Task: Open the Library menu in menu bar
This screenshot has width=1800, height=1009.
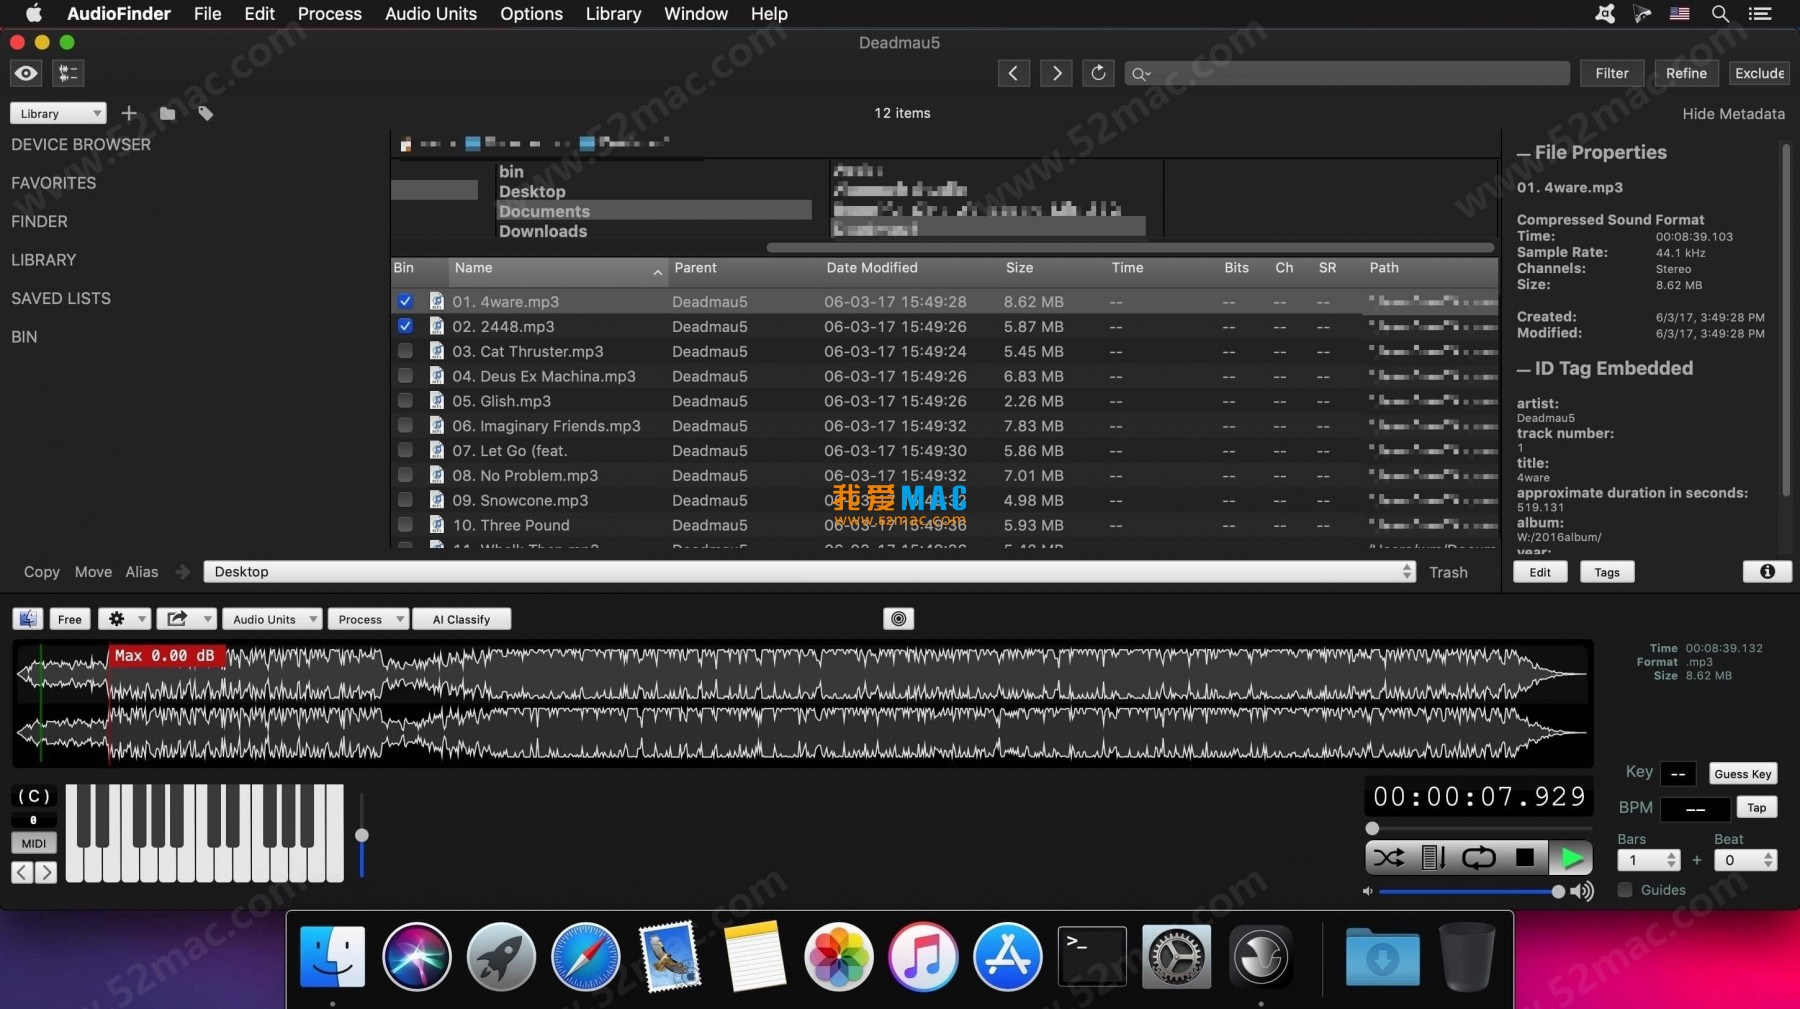Action: (613, 14)
